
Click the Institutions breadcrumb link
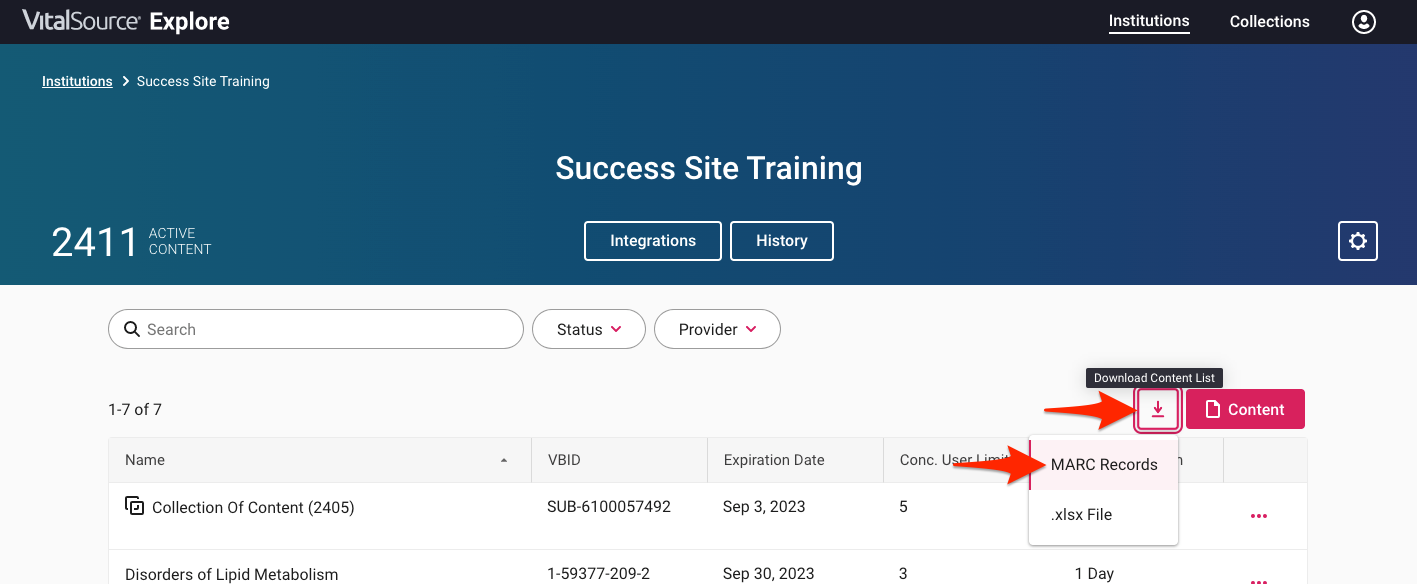pyautogui.click(x=77, y=81)
